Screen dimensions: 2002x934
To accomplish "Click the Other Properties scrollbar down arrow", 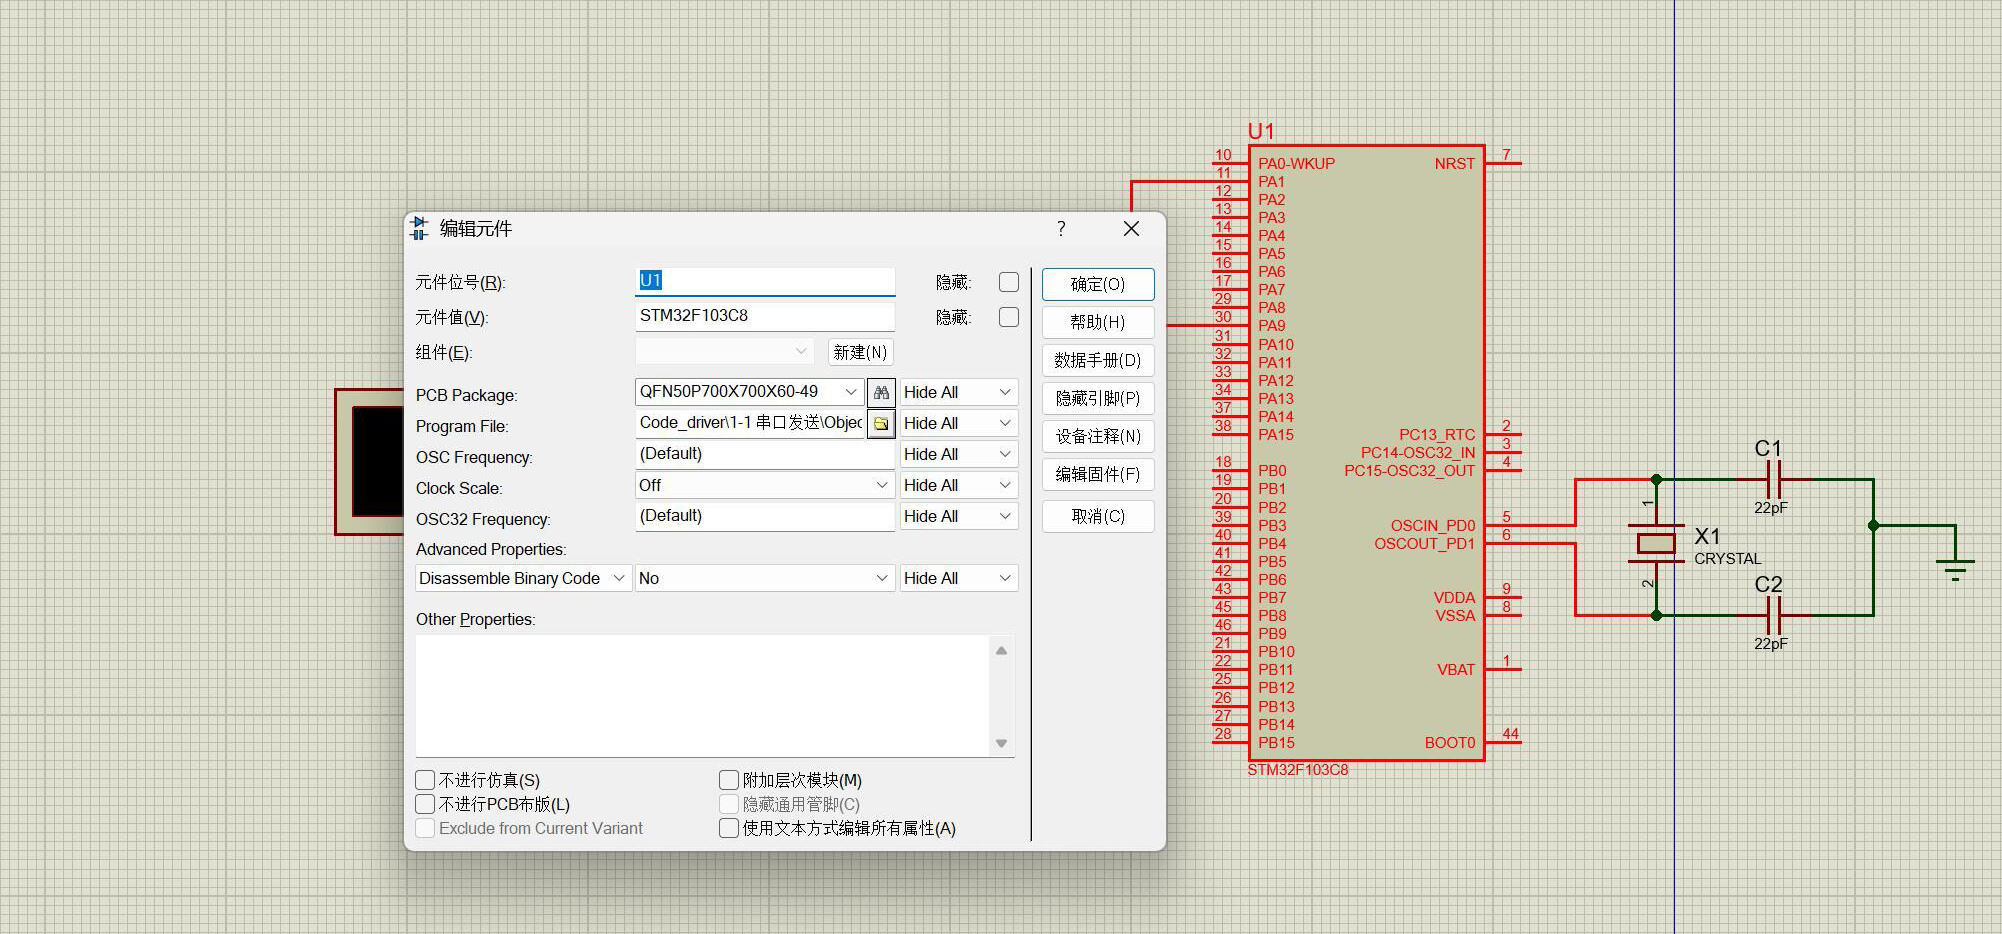I will click(1001, 744).
